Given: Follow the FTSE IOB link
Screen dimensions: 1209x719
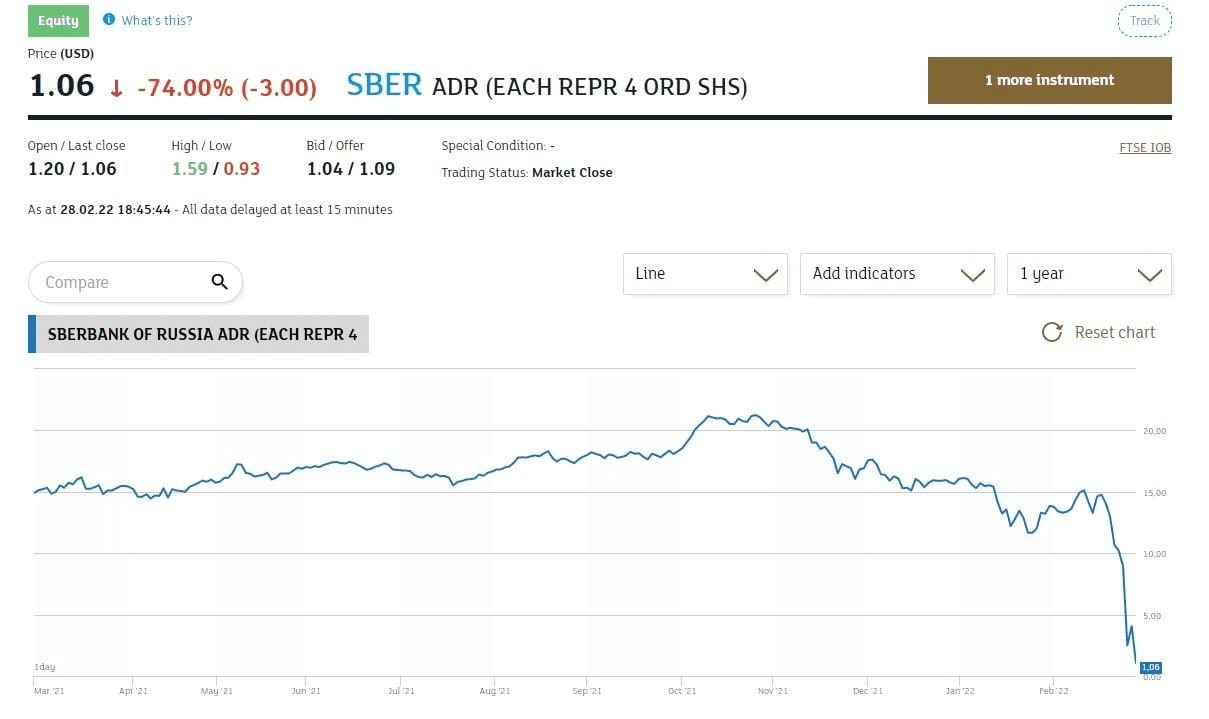Looking at the screenshot, I should [x=1145, y=148].
